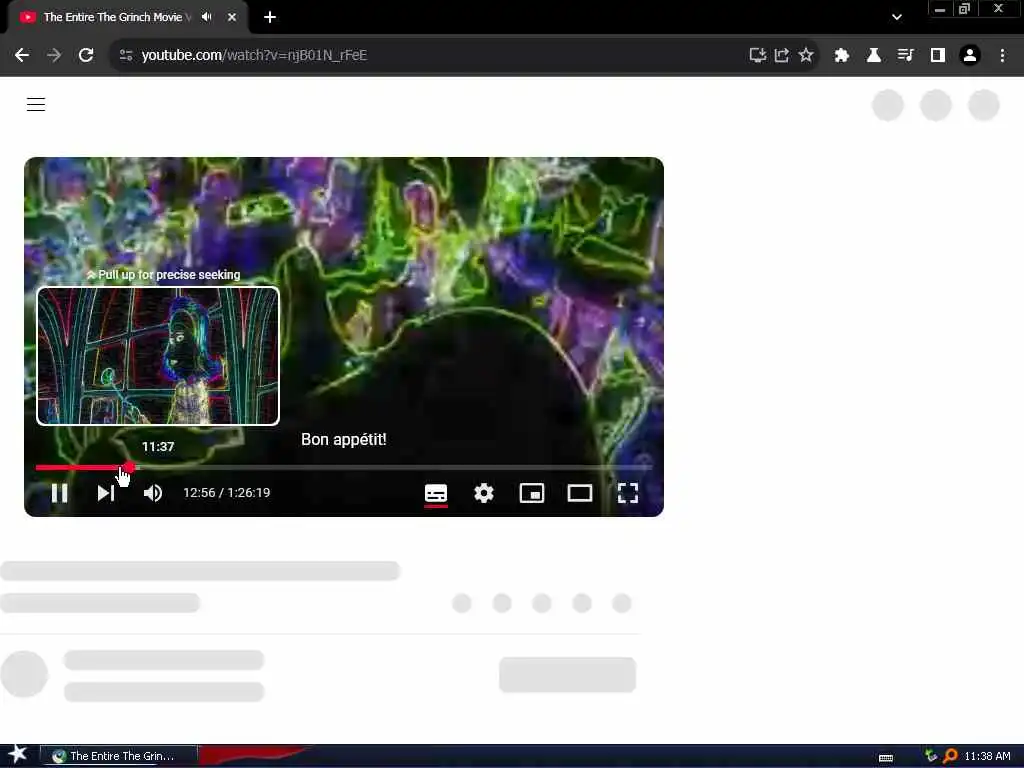Image resolution: width=1024 pixels, height=768 pixels.
Task: Mute the video player volume
Action: tap(153, 493)
